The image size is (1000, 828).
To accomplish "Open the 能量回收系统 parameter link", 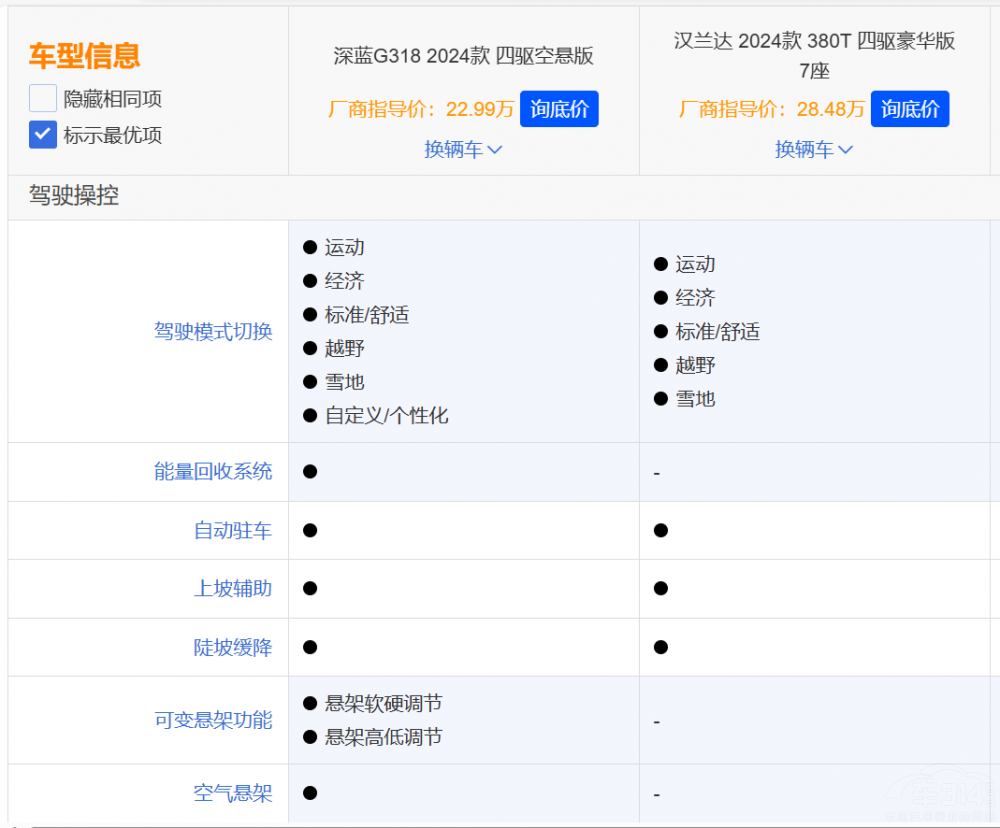I will click(213, 471).
